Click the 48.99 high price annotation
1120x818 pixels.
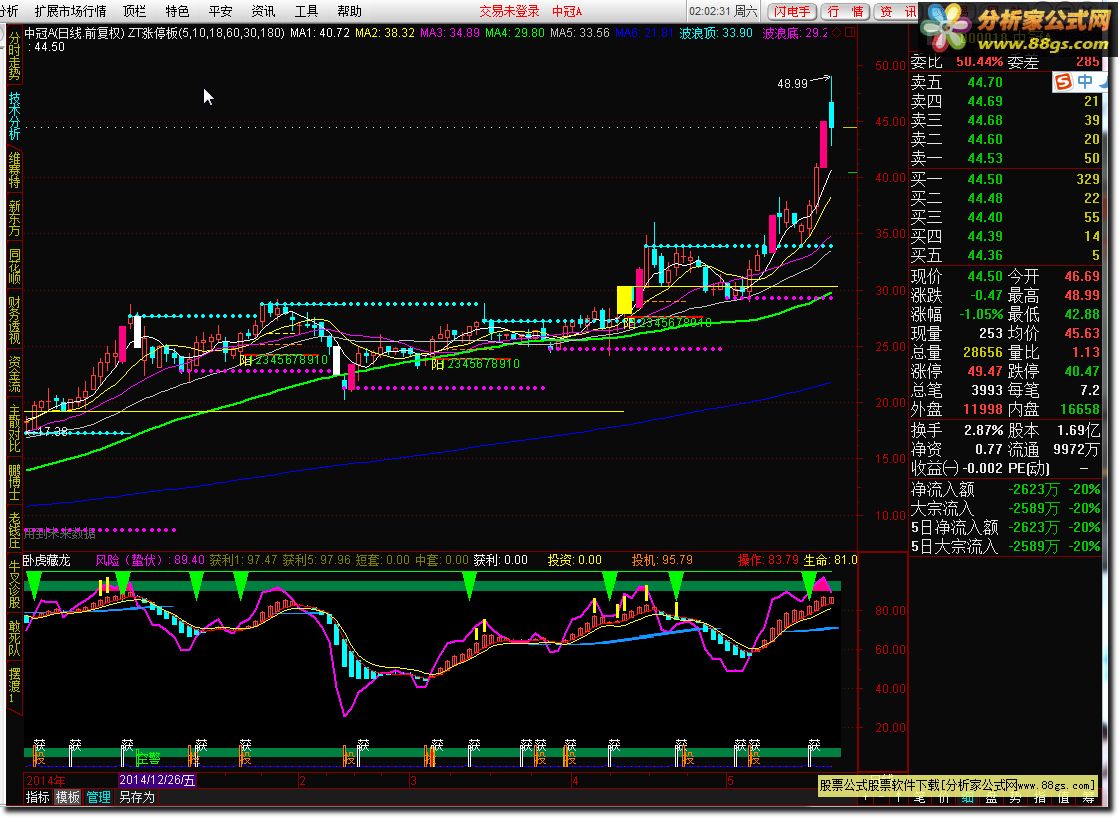[792, 84]
